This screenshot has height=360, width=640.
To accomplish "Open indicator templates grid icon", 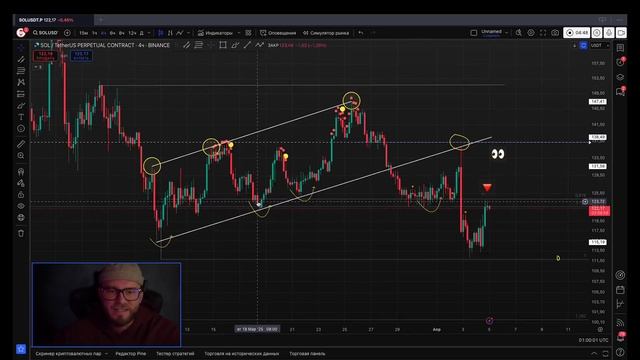I will pos(248,33).
